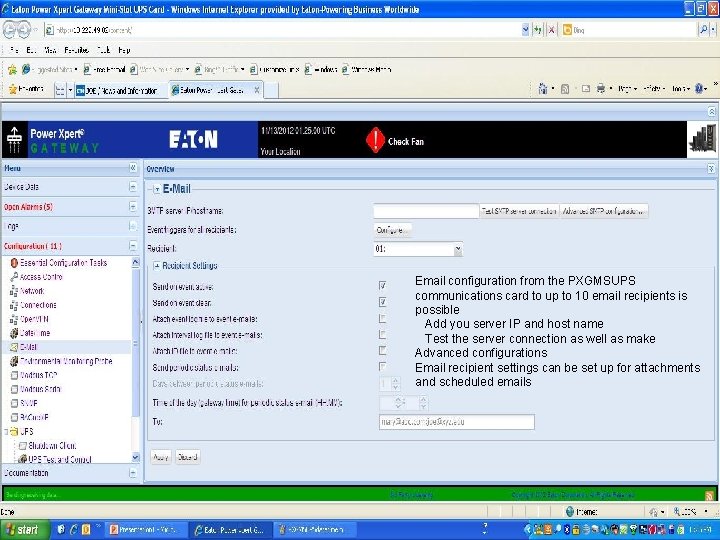Viewport: 720px width, 540px height.
Task: Open Essential Configuration Tasks icon
Action: [x=14, y=263]
